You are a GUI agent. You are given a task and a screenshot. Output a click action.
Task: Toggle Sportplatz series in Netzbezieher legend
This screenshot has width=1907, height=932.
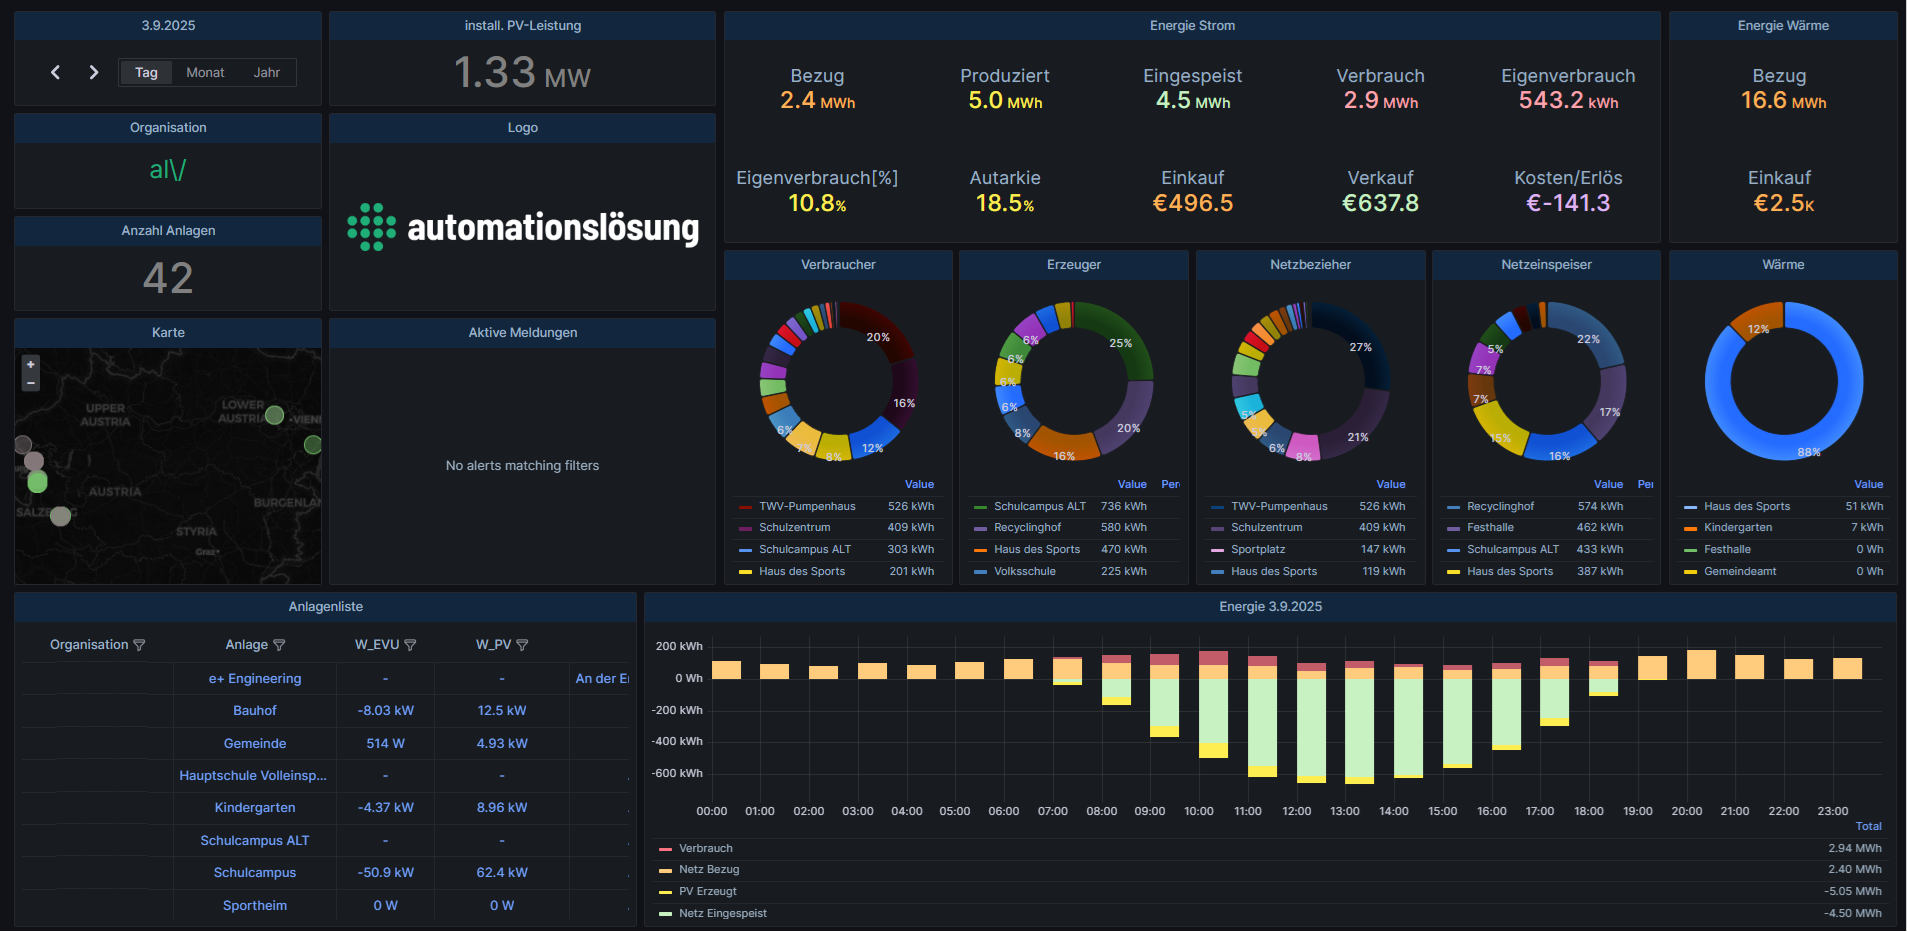point(1258,549)
